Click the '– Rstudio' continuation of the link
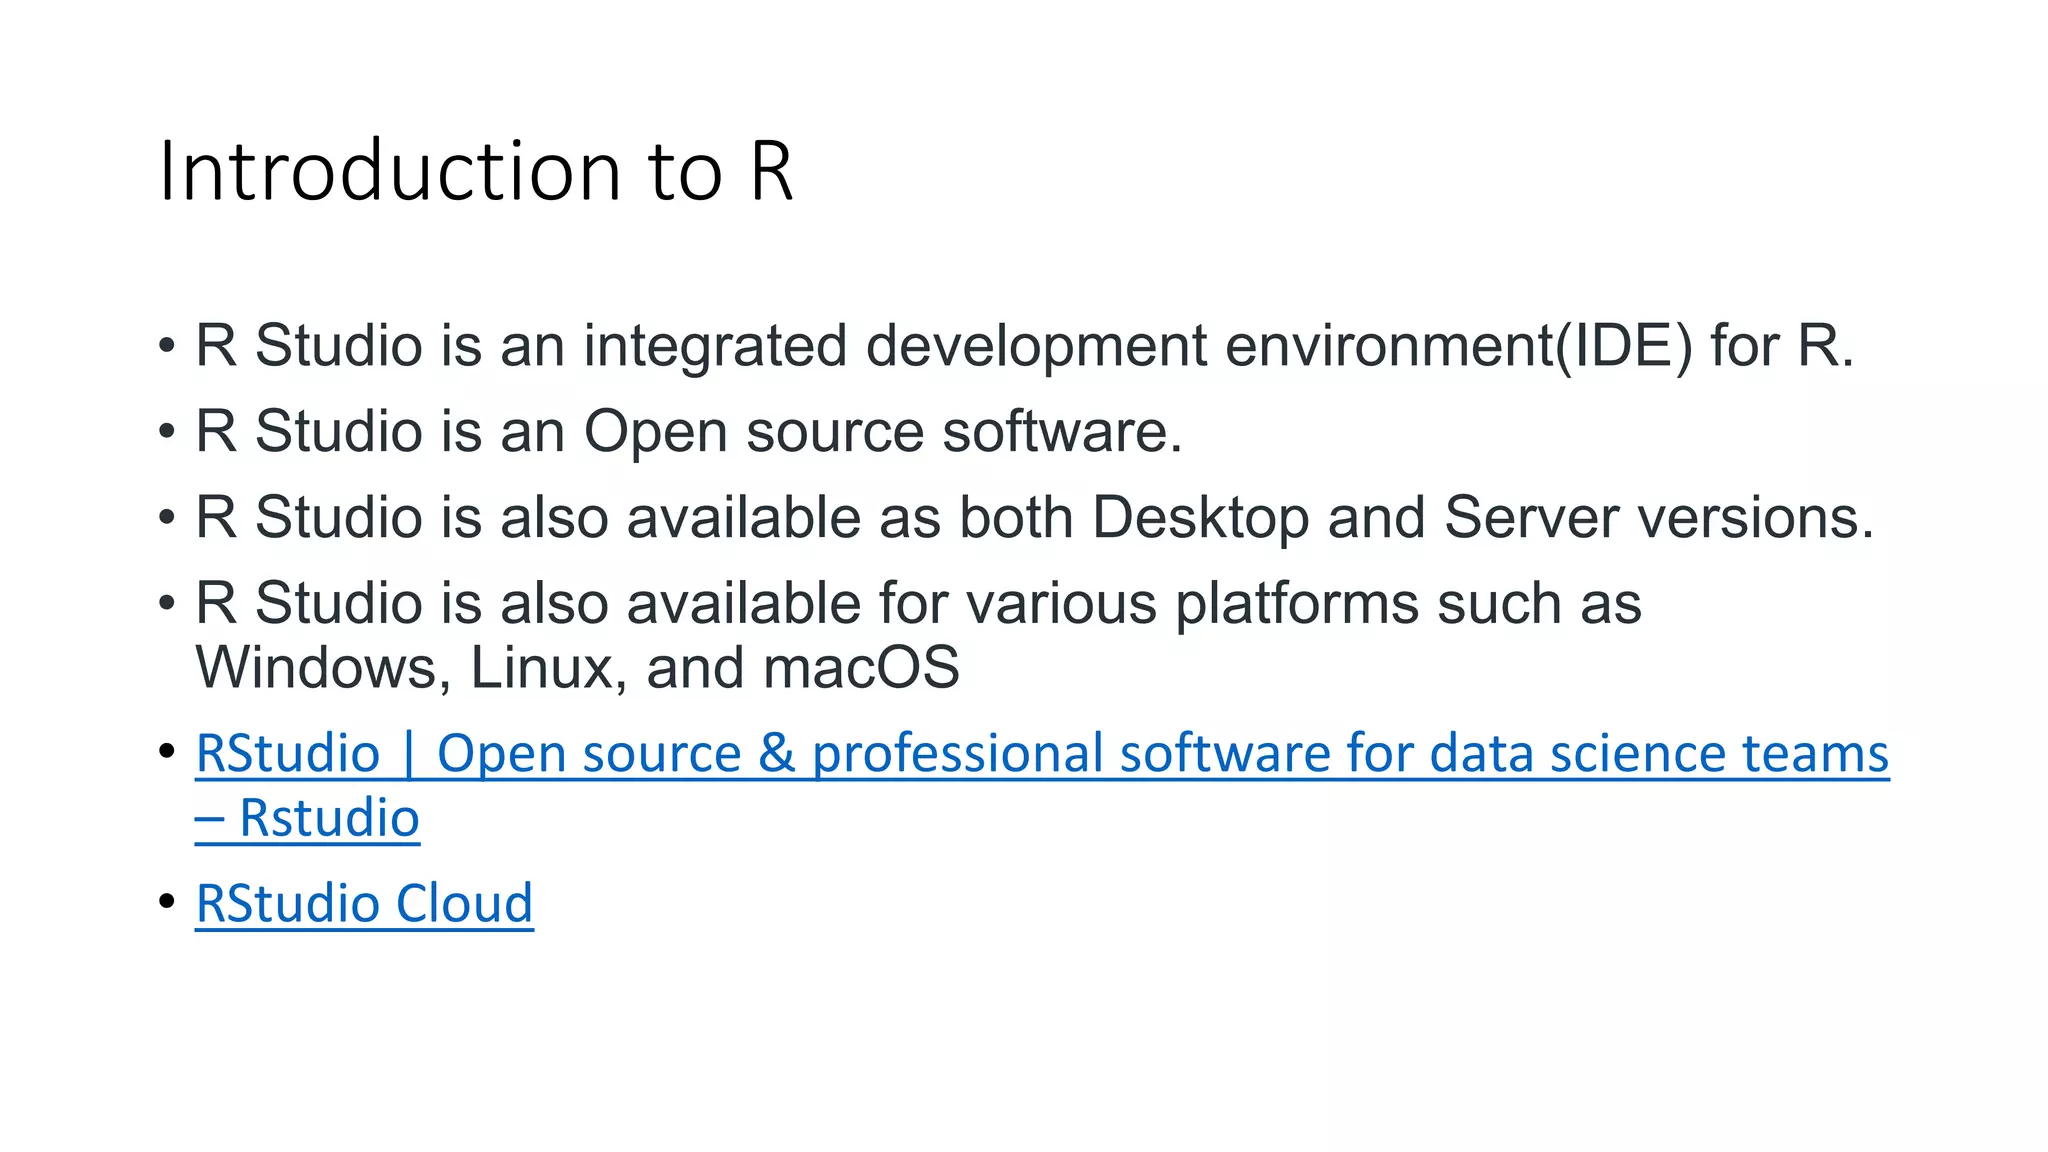The height and width of the screenshot is (1152, 2048). 307,819
